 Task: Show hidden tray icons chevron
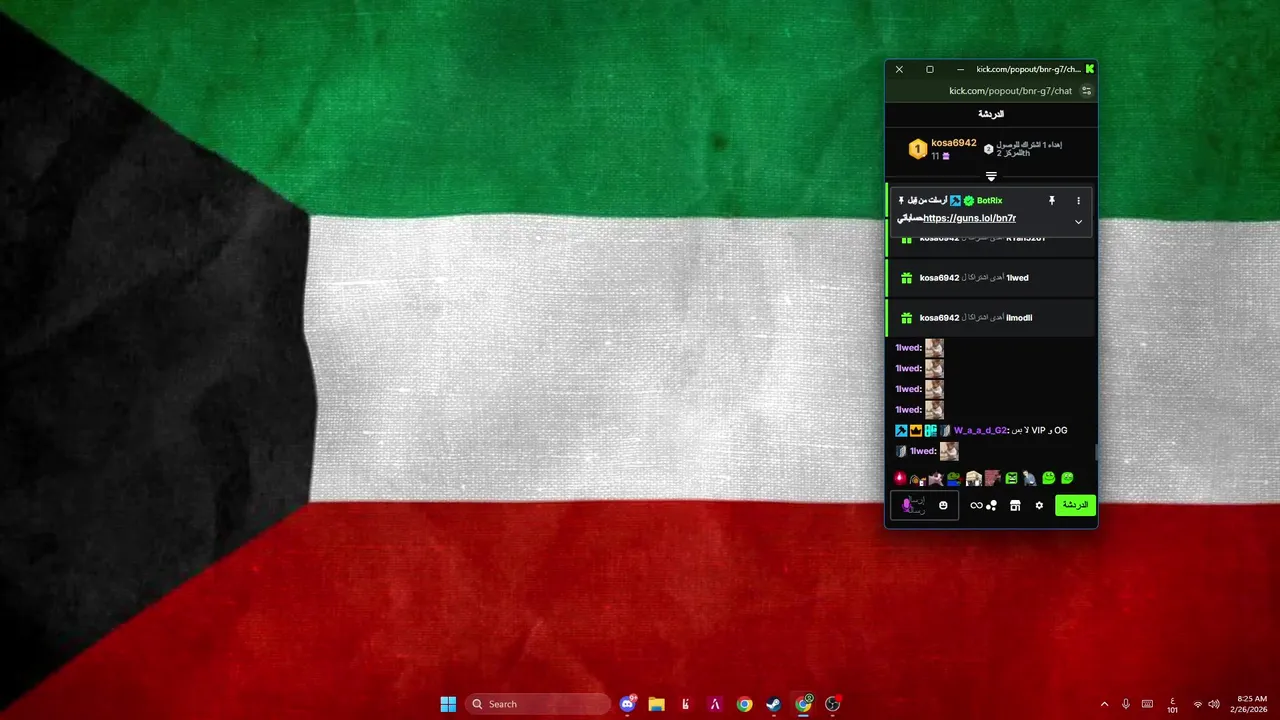pos(1104,704)
